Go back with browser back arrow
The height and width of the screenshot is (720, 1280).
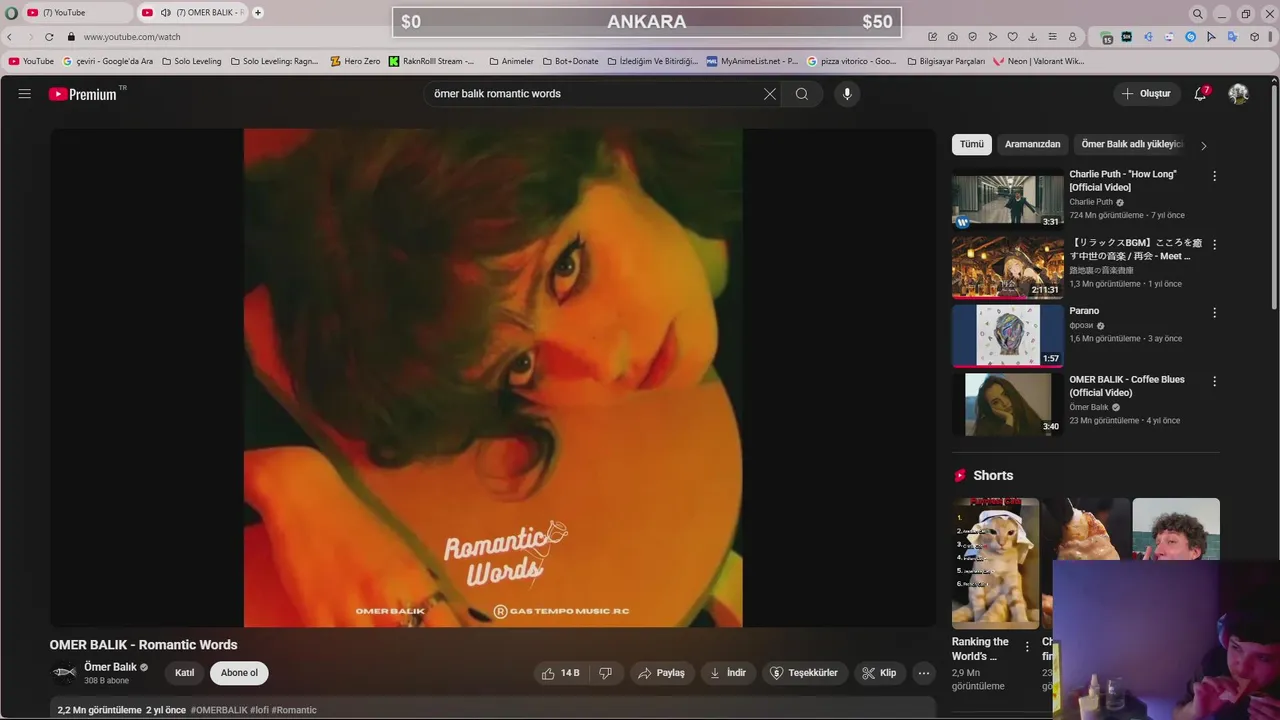pos(10,37)
